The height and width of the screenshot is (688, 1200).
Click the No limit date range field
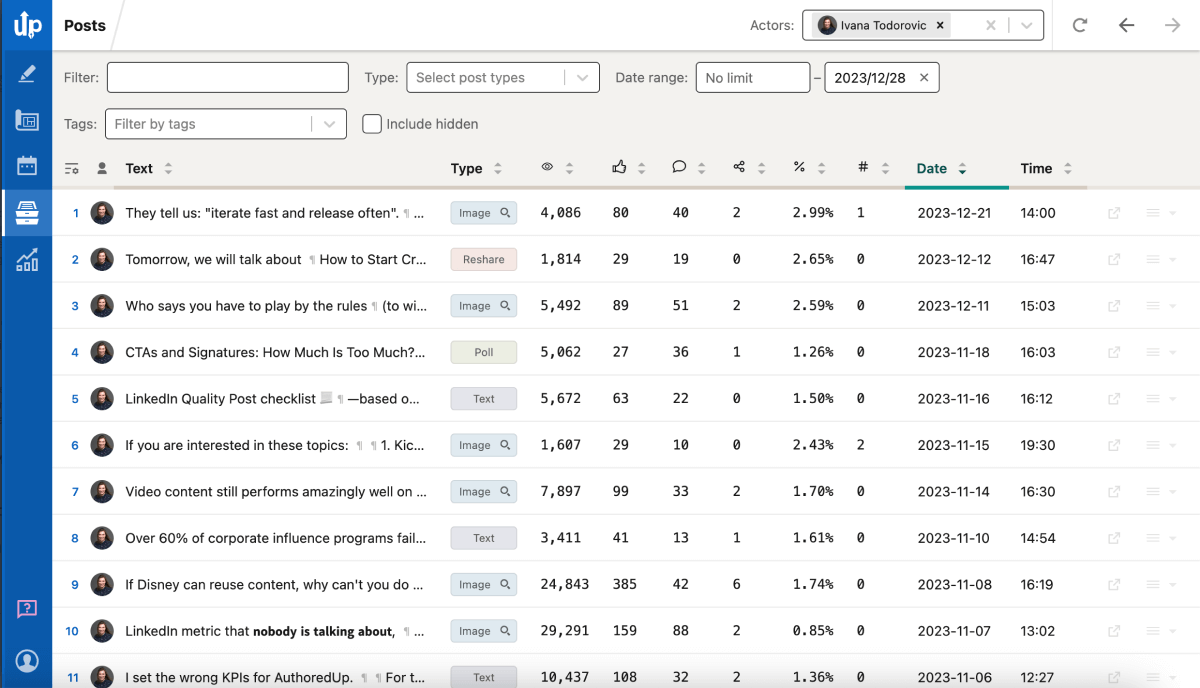[752, 77]
